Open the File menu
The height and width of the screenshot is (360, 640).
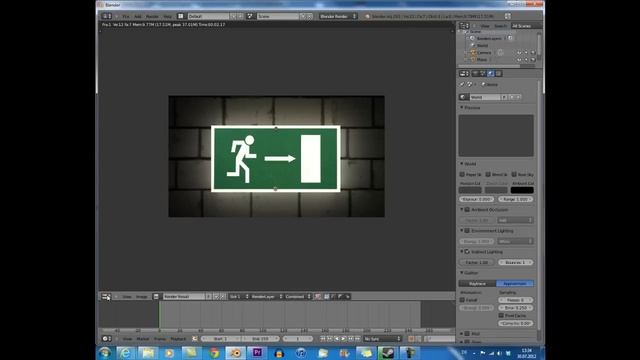point(126,16)
